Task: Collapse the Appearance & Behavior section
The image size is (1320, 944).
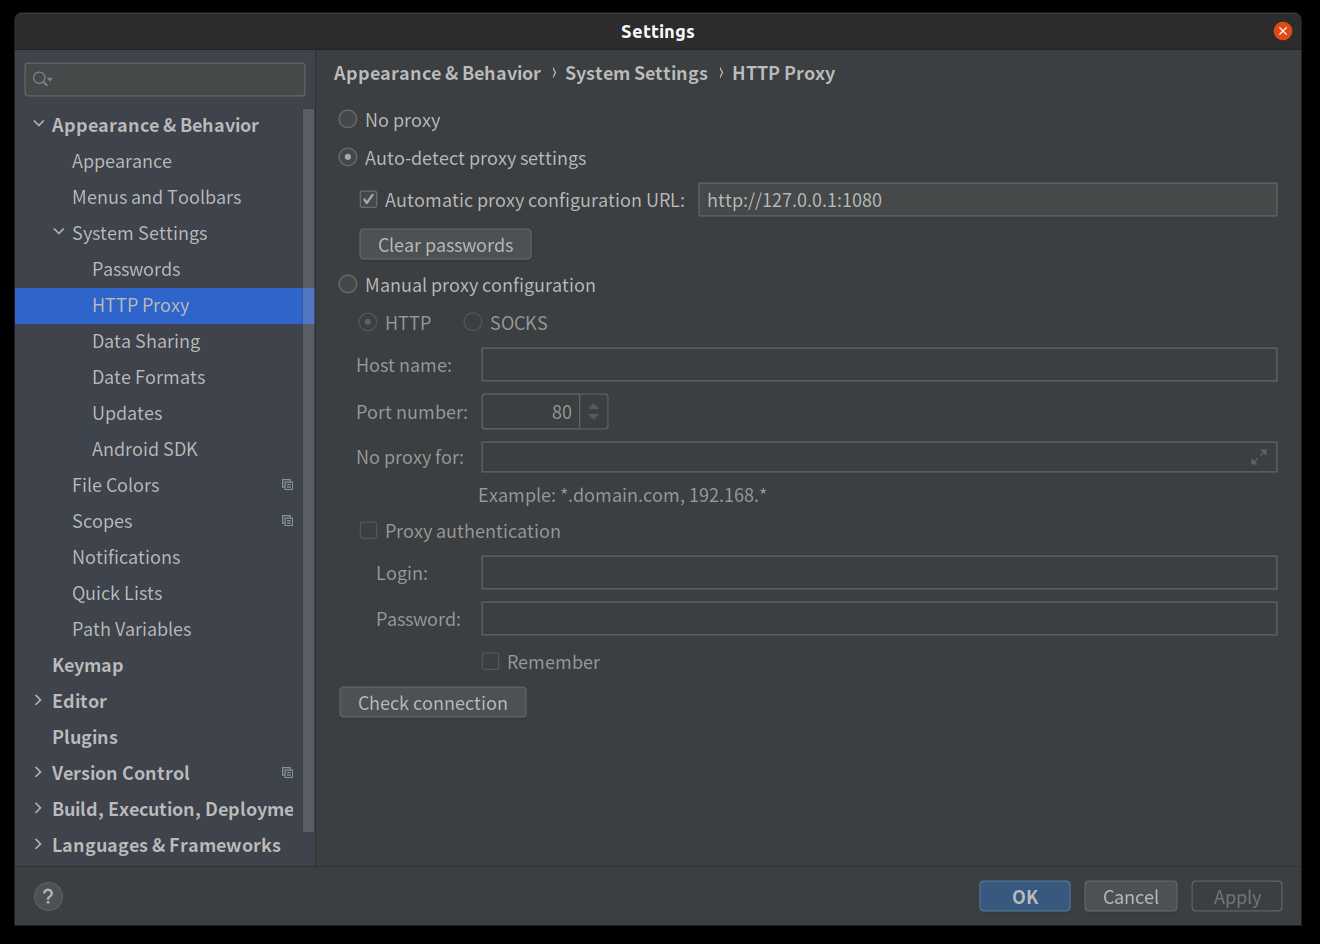Action: 38,124
